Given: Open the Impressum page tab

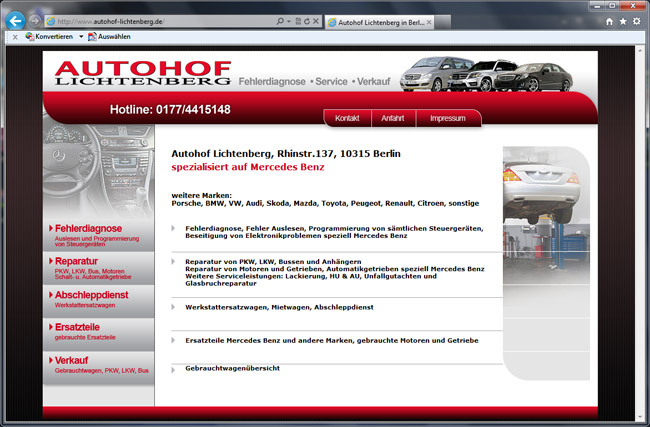Looking at the screenshot, I should (448, 118).
